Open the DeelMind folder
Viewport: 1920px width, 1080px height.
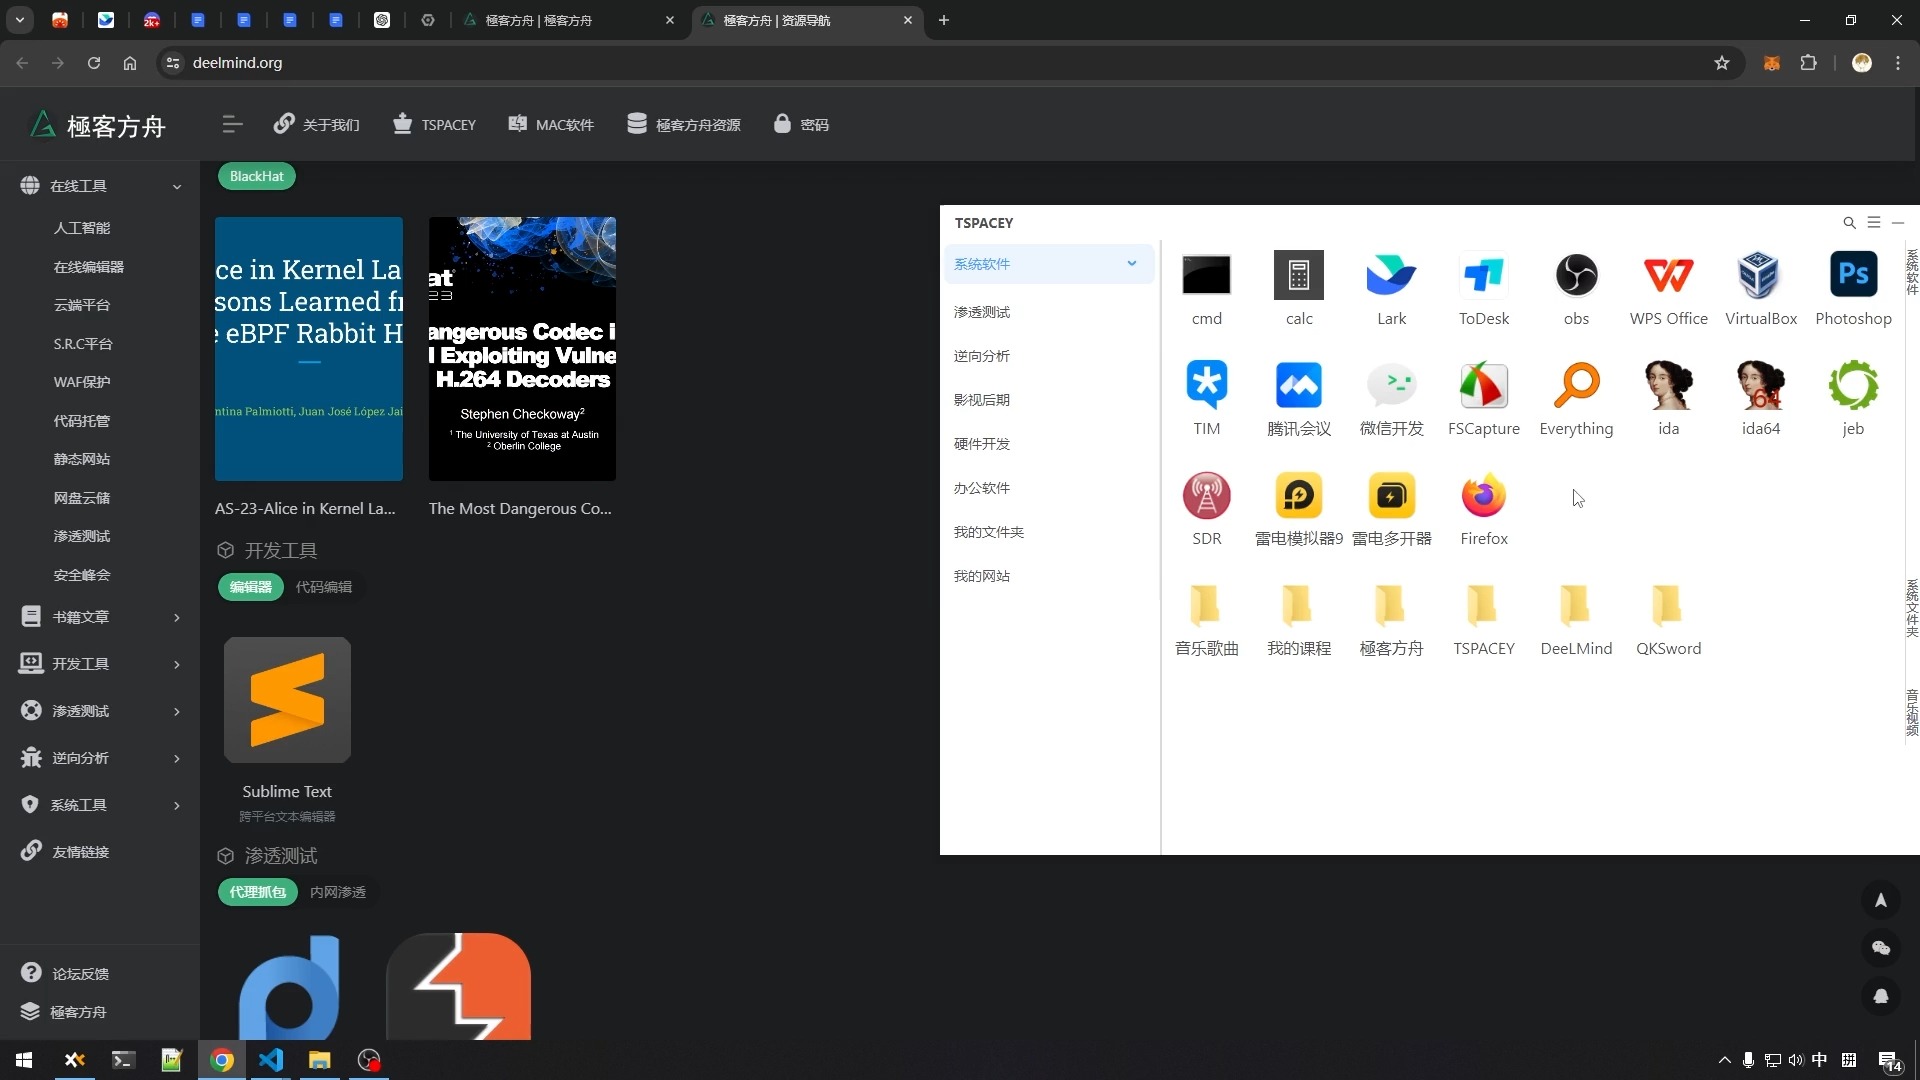tap(1576, 606)
